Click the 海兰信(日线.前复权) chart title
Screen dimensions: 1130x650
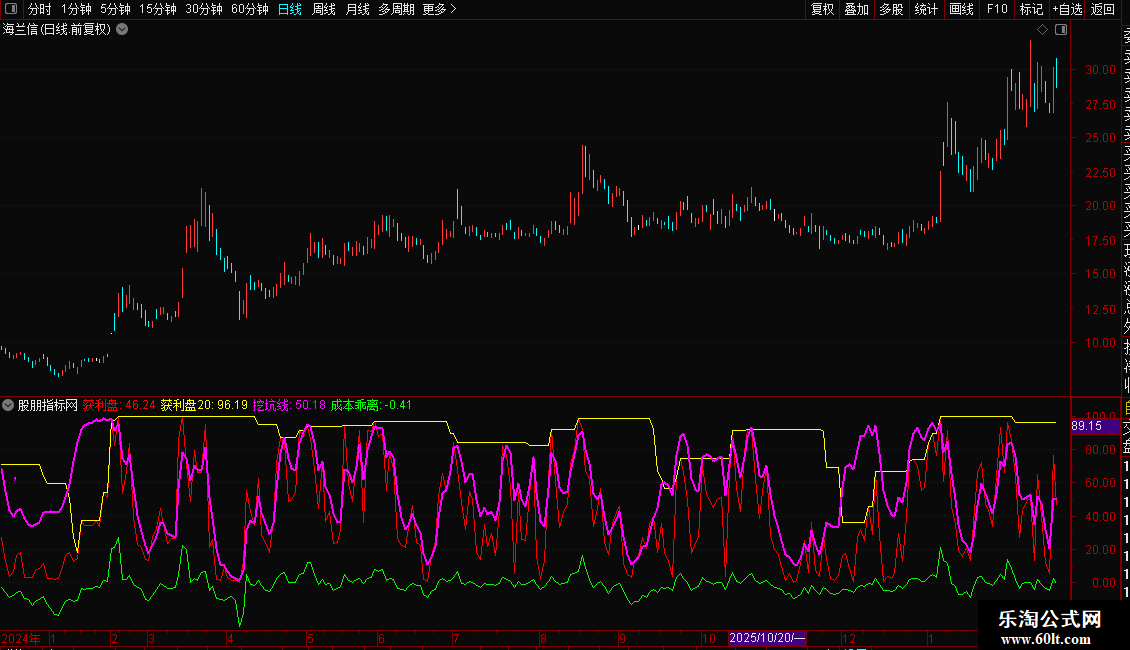57,29
